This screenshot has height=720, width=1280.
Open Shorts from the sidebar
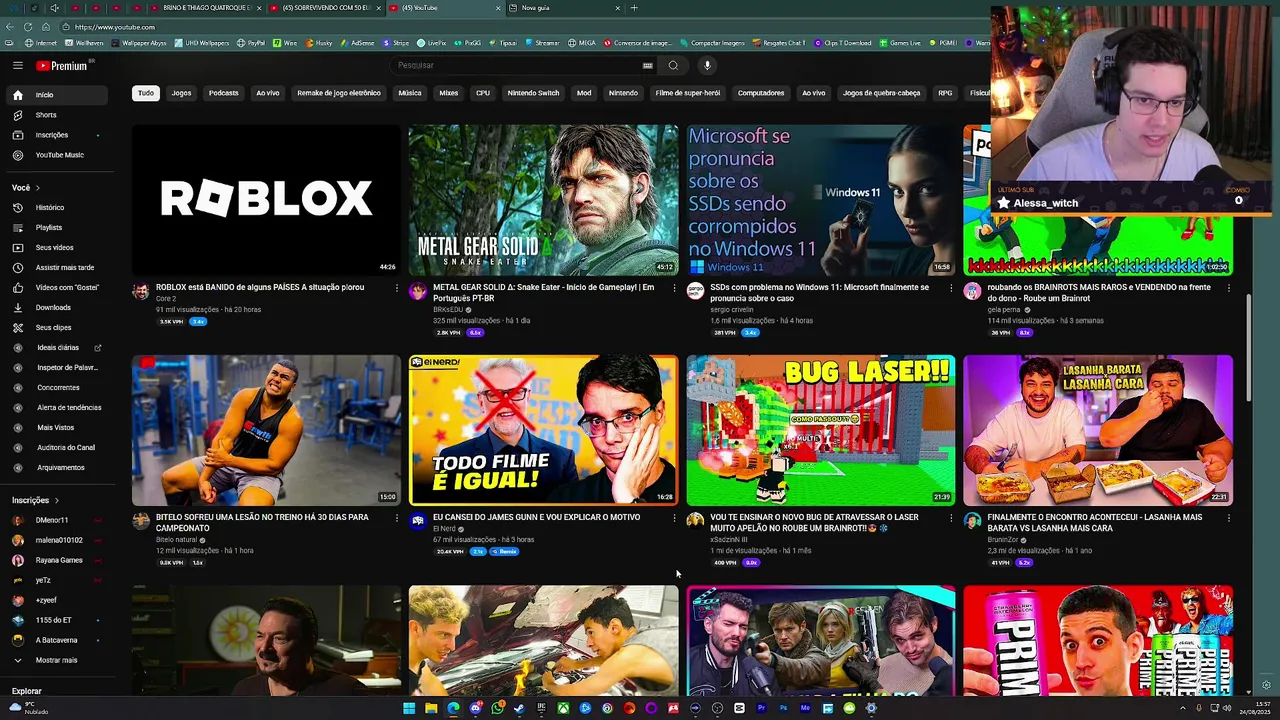[56, 115]
